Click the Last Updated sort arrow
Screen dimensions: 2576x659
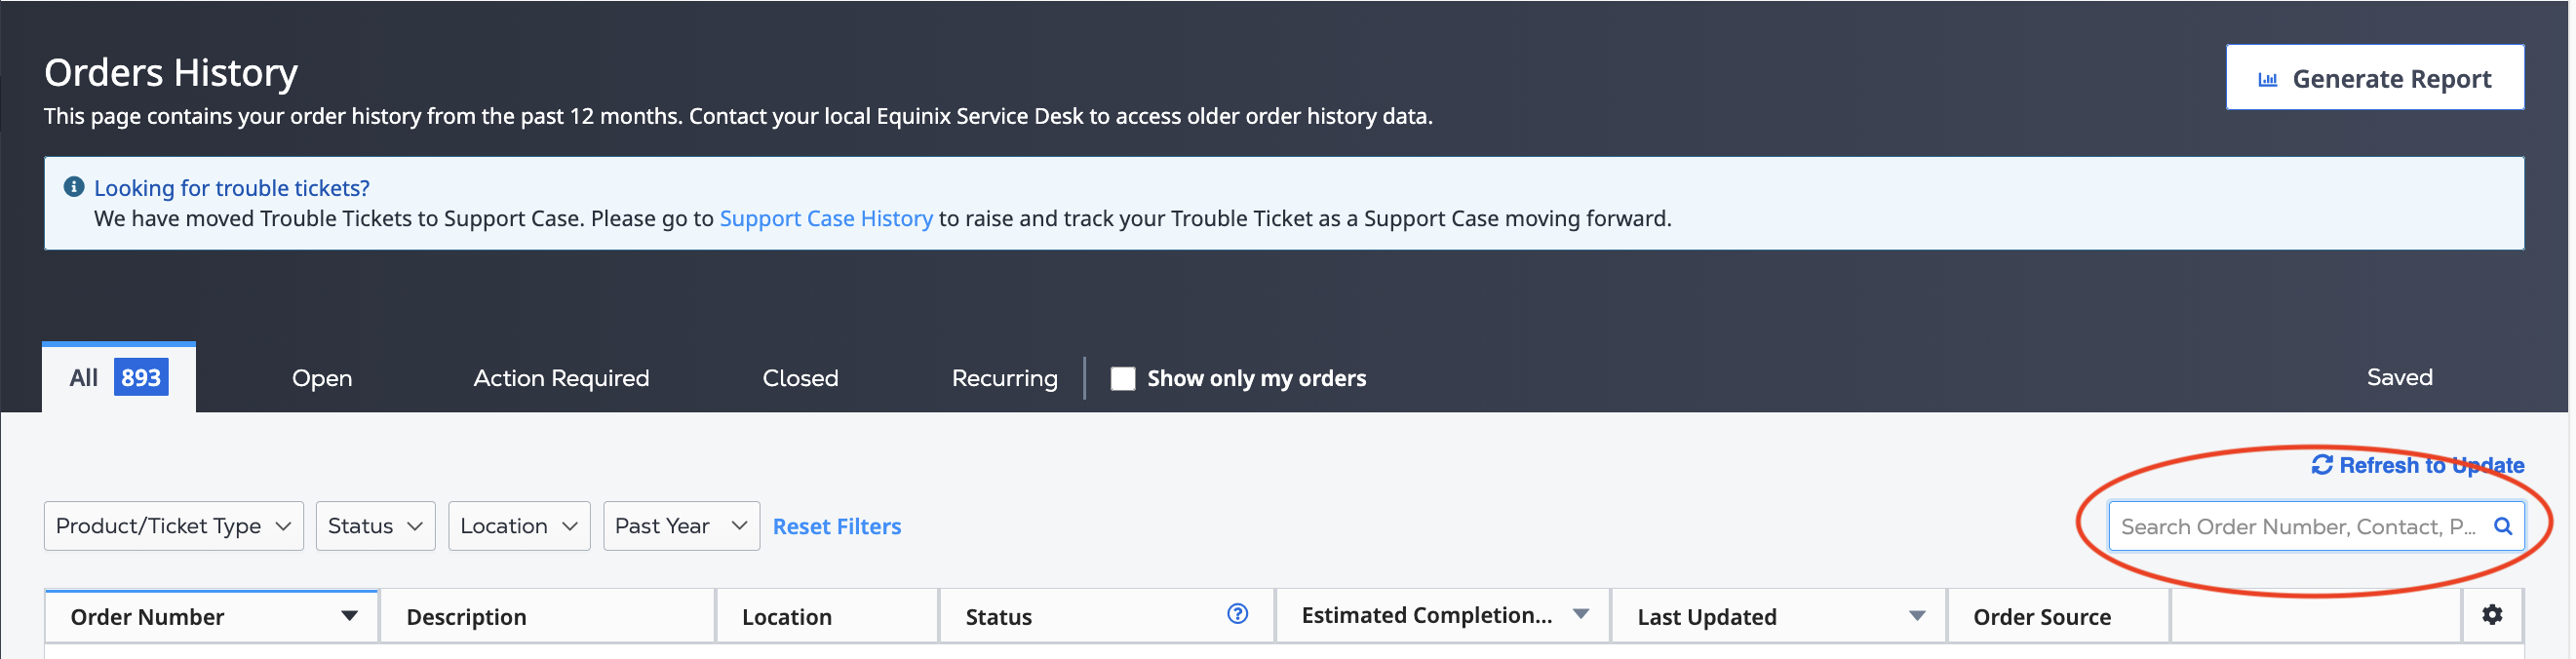(x=1916, y=616)
